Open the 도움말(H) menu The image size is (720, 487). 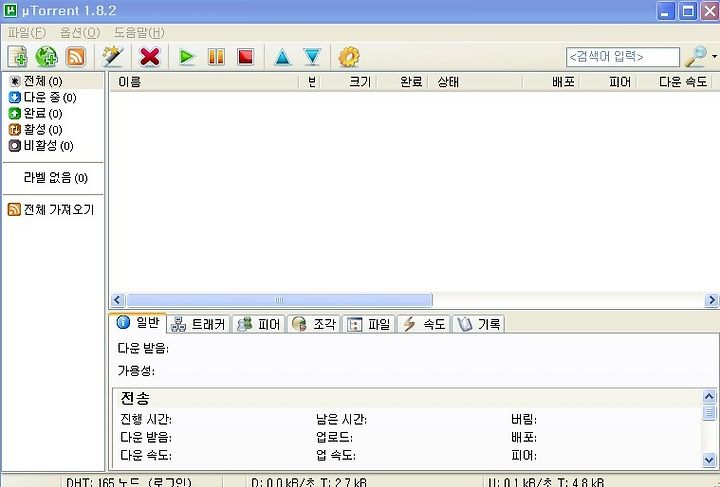139,33
